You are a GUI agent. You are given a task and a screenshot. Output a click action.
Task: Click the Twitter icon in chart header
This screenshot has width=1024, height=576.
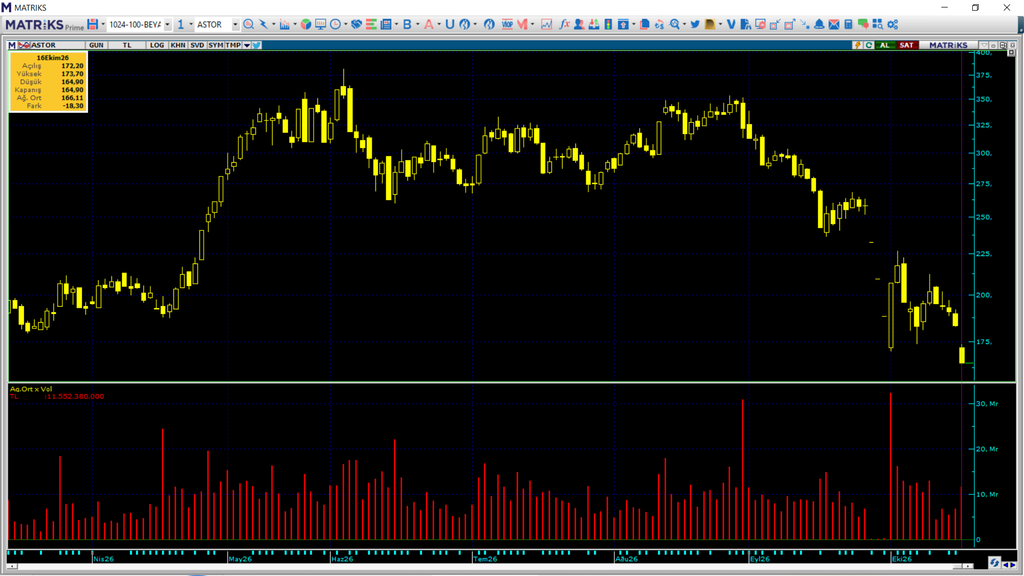[x=257, y=45]
